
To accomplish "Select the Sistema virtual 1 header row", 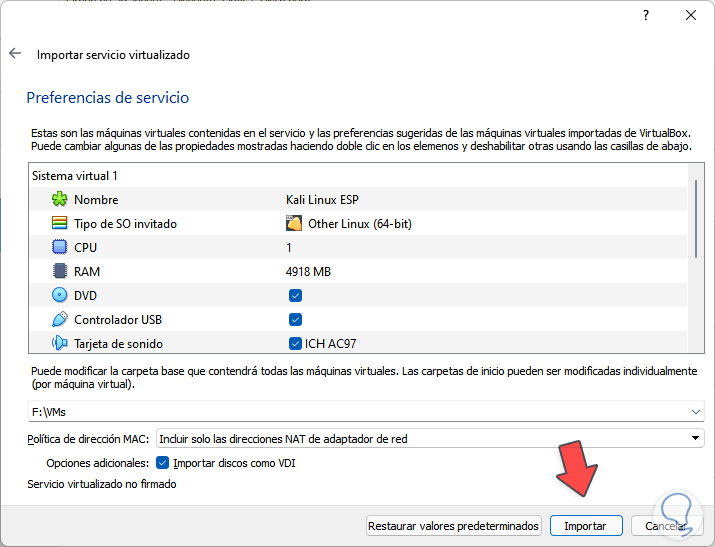I will pyautogui.click(x=358, y=175).
